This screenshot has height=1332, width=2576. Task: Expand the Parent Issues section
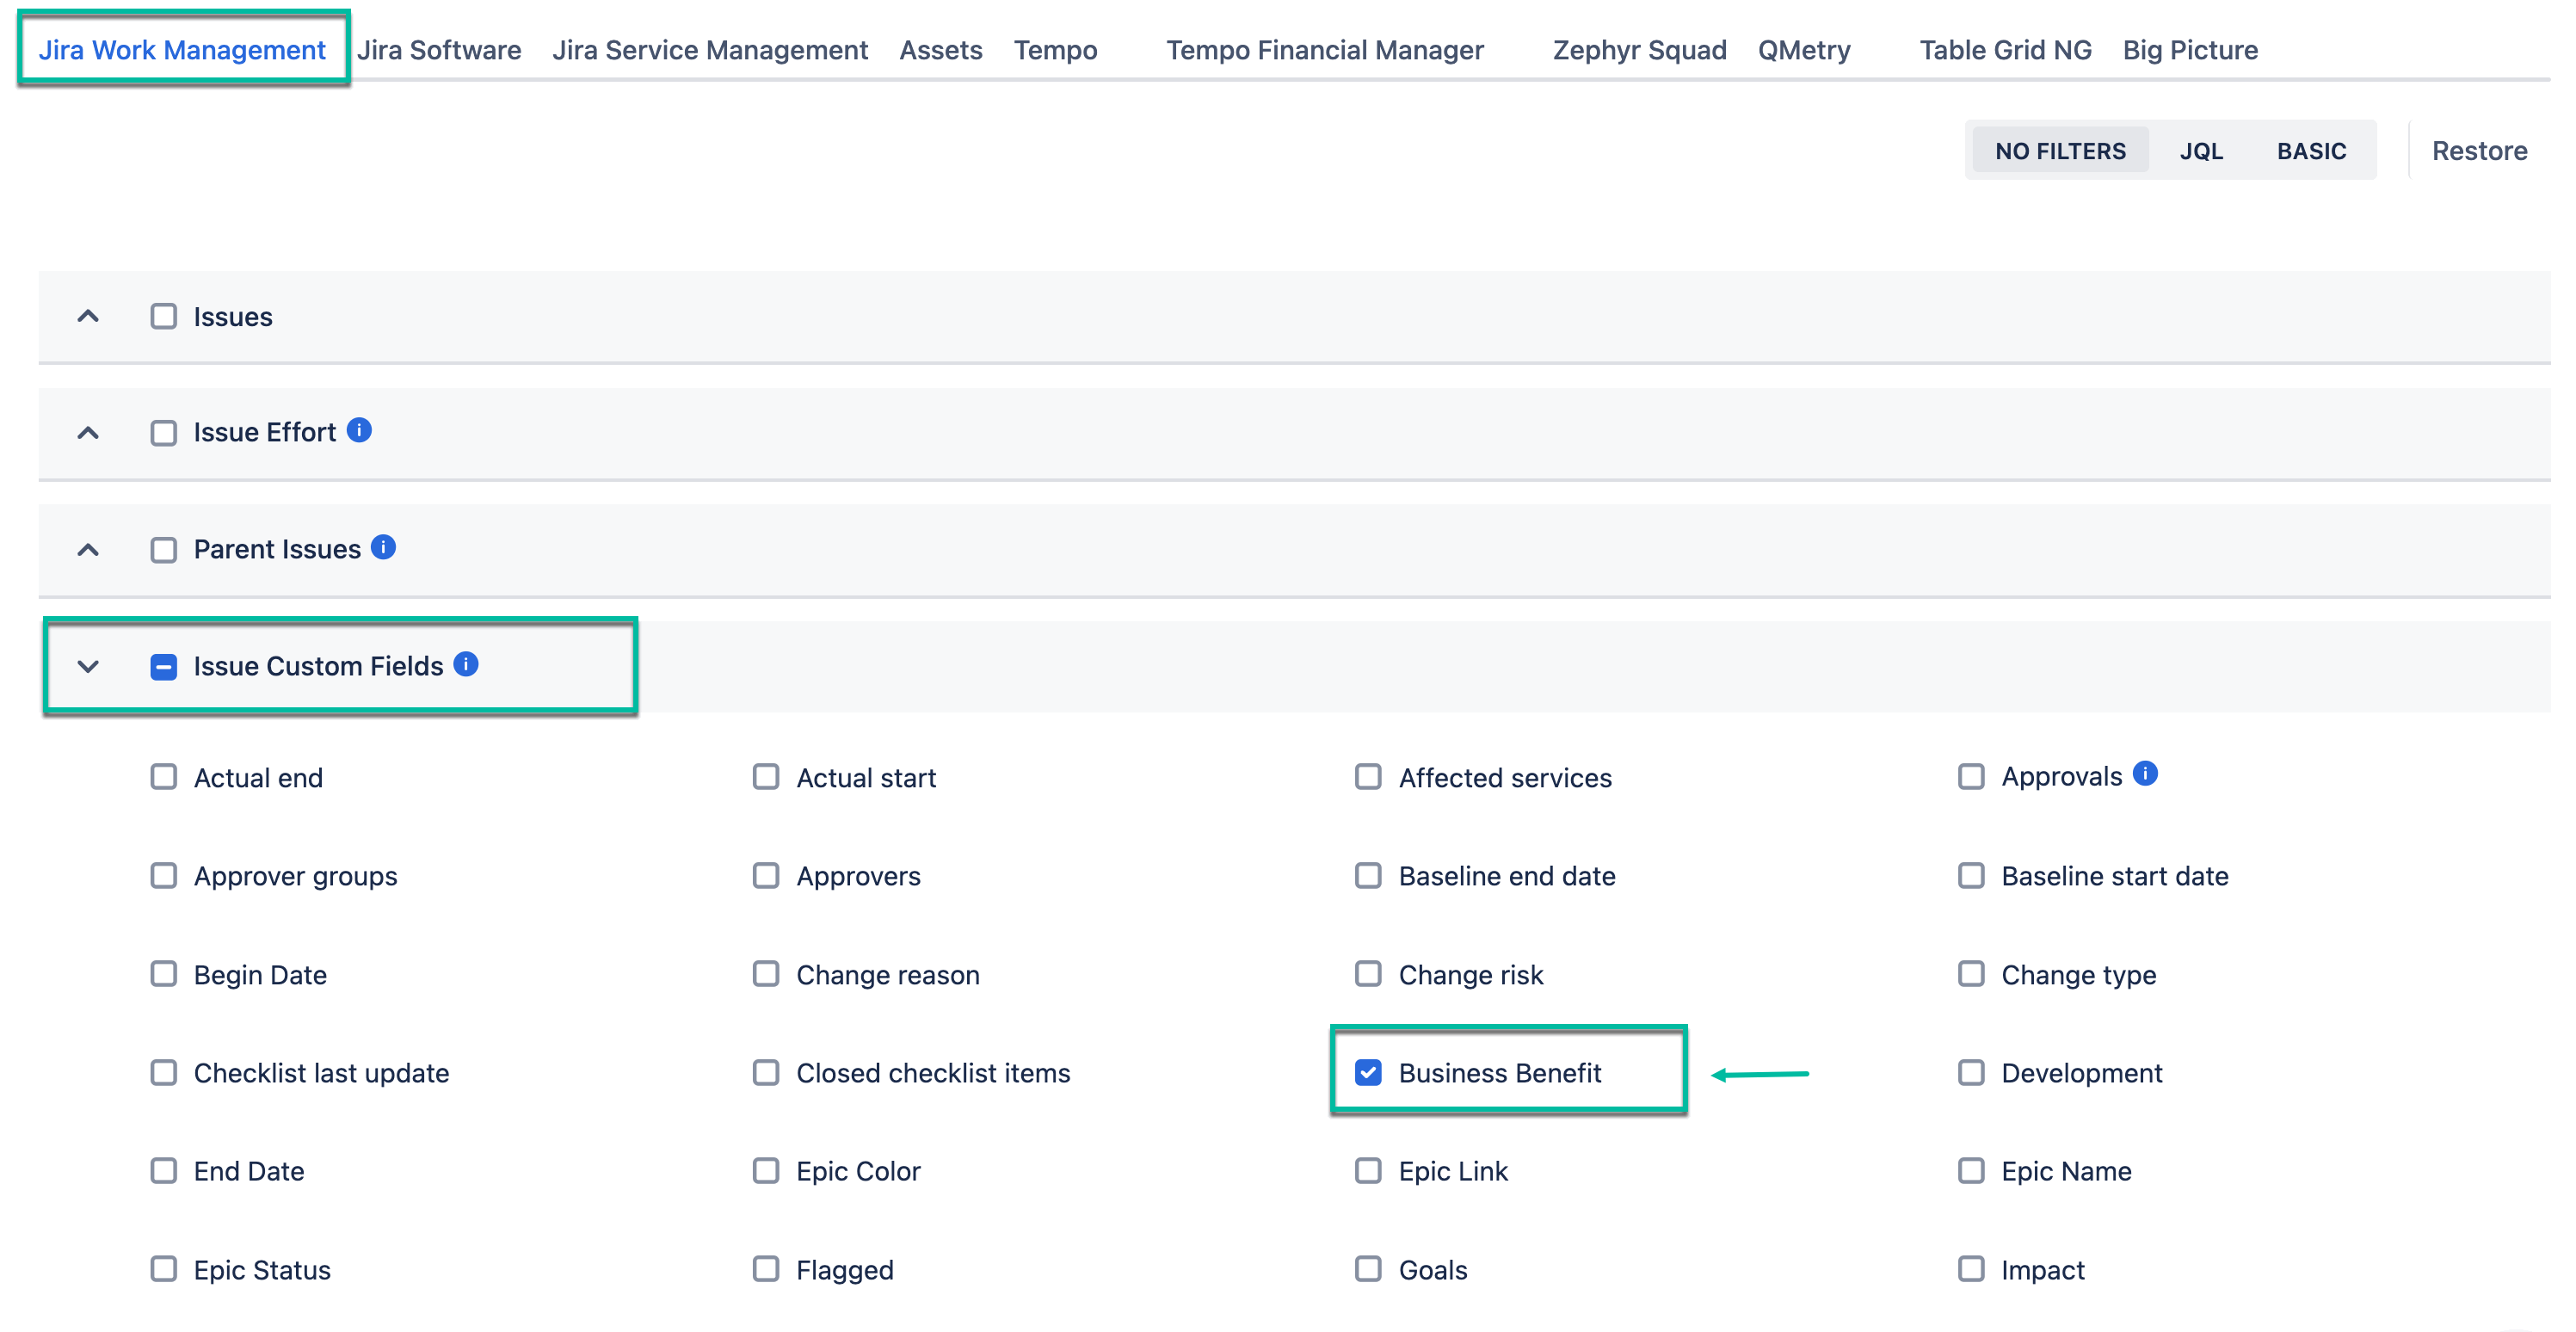point(87,549)
